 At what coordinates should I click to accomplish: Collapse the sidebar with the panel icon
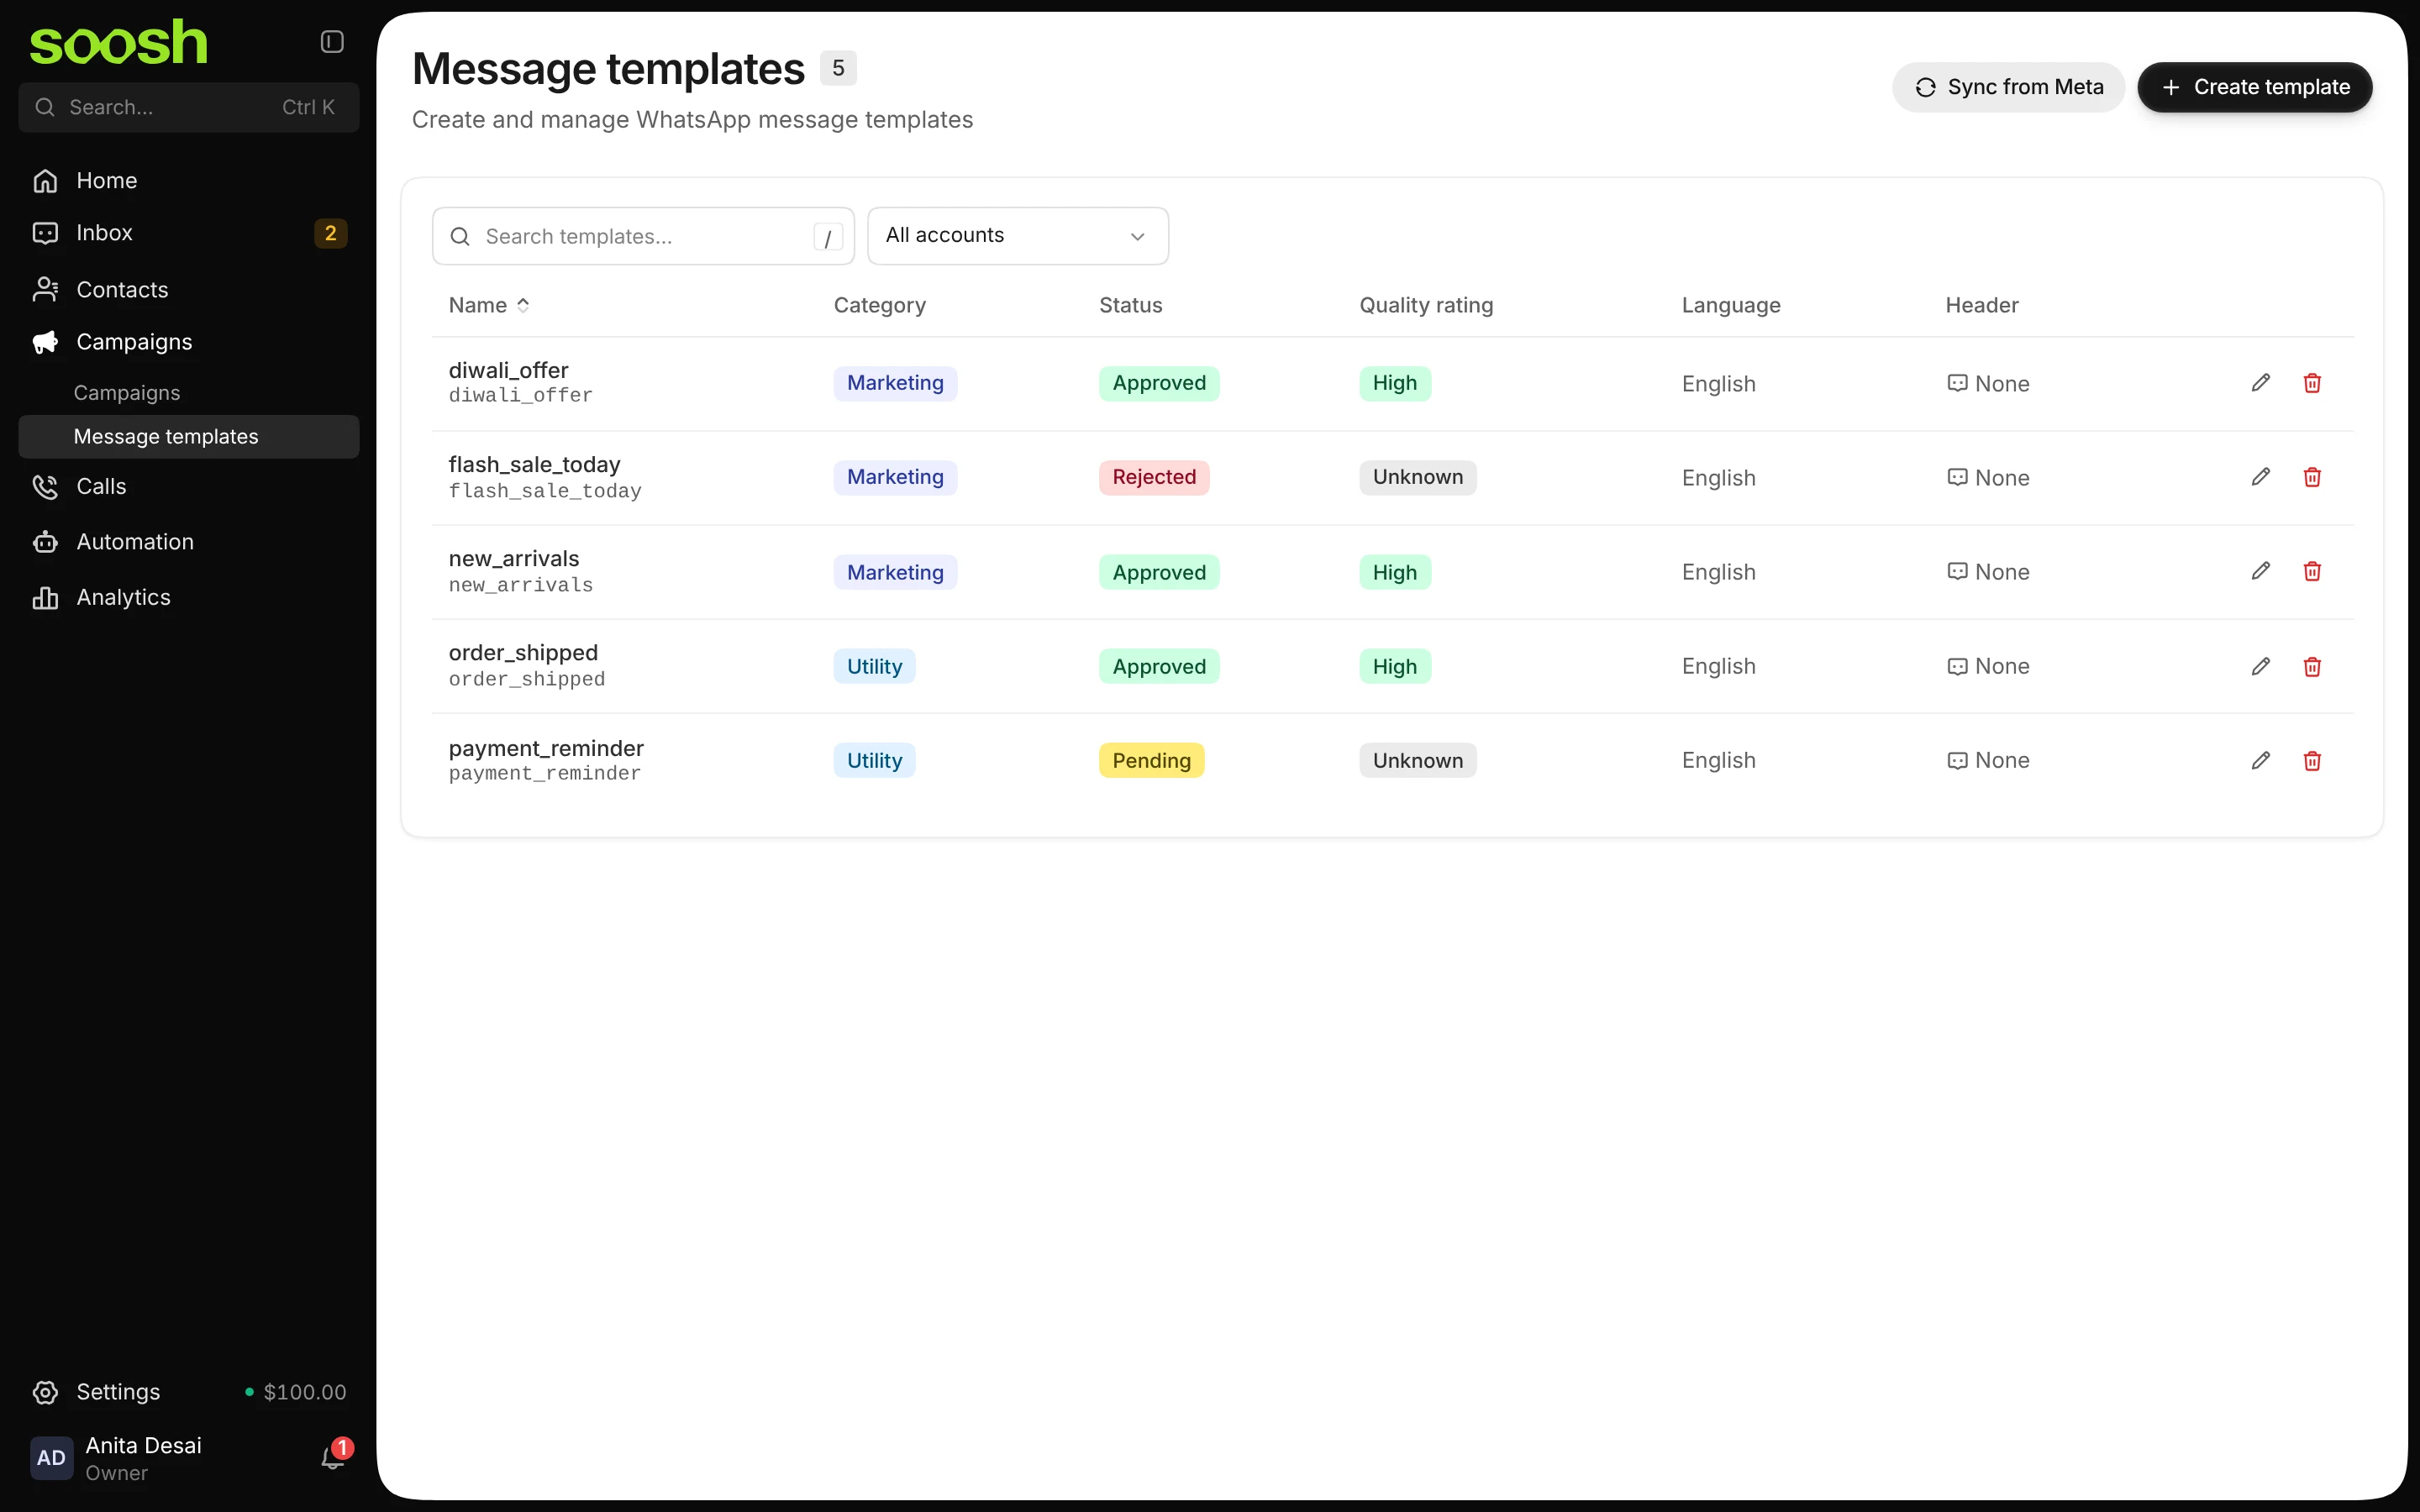[332, 41]
